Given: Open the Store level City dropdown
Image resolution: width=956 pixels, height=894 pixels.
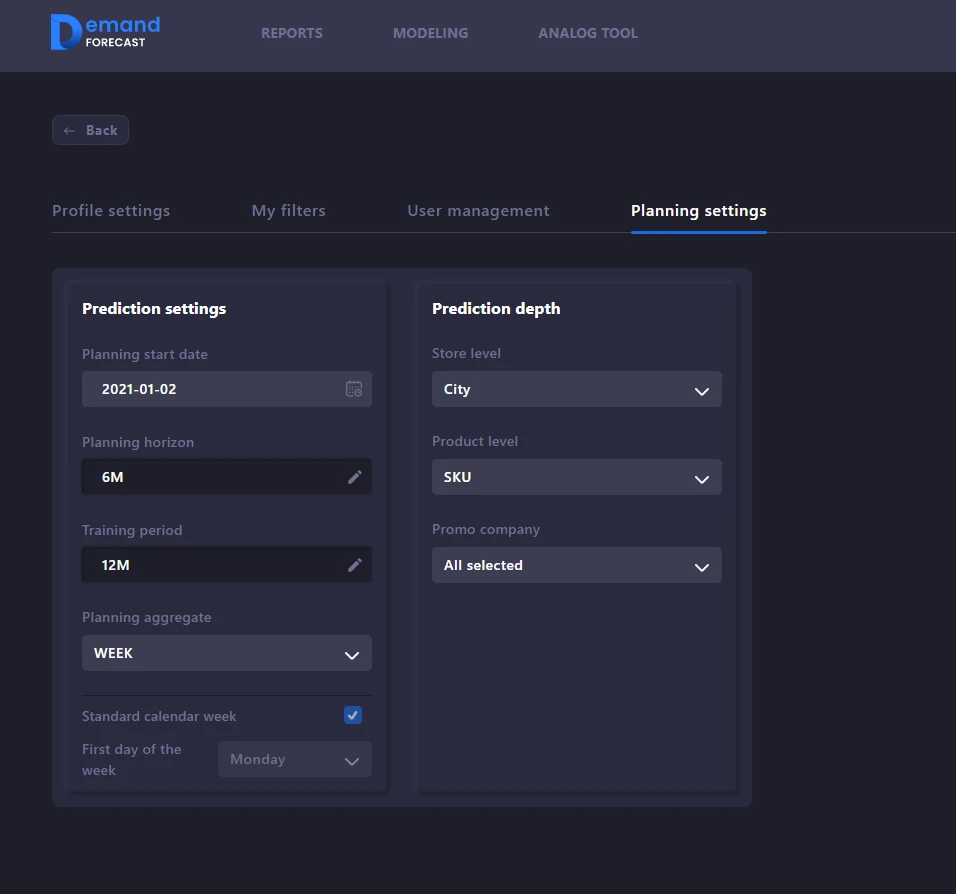Looking at the screenshot, I should (576, 389).
